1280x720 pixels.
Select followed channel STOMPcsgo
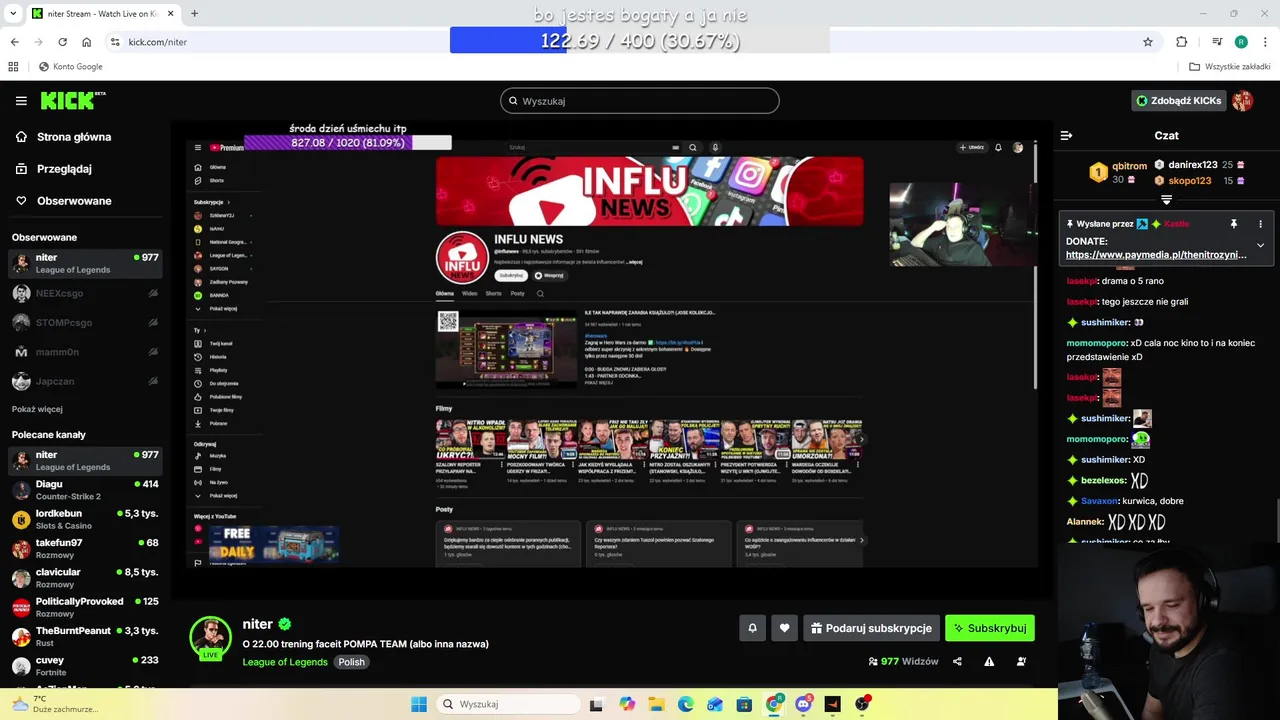[x=85, y=322]
